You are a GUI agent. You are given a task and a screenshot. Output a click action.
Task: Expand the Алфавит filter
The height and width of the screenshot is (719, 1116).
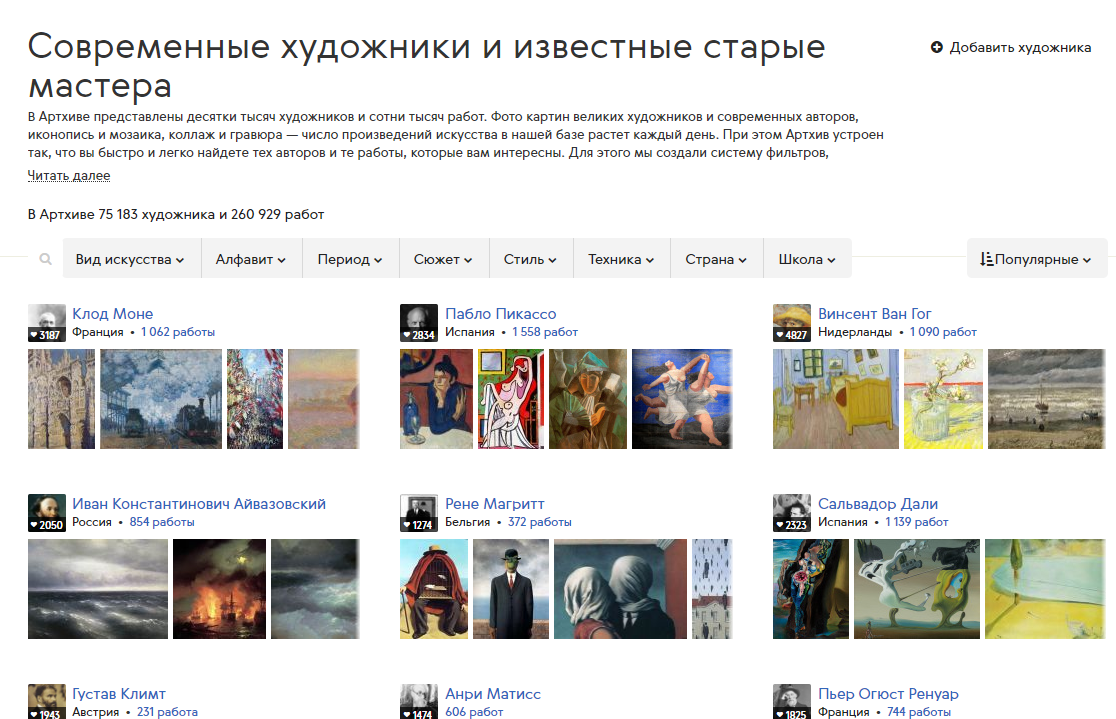pyautogui.click(x=251, y=259)
